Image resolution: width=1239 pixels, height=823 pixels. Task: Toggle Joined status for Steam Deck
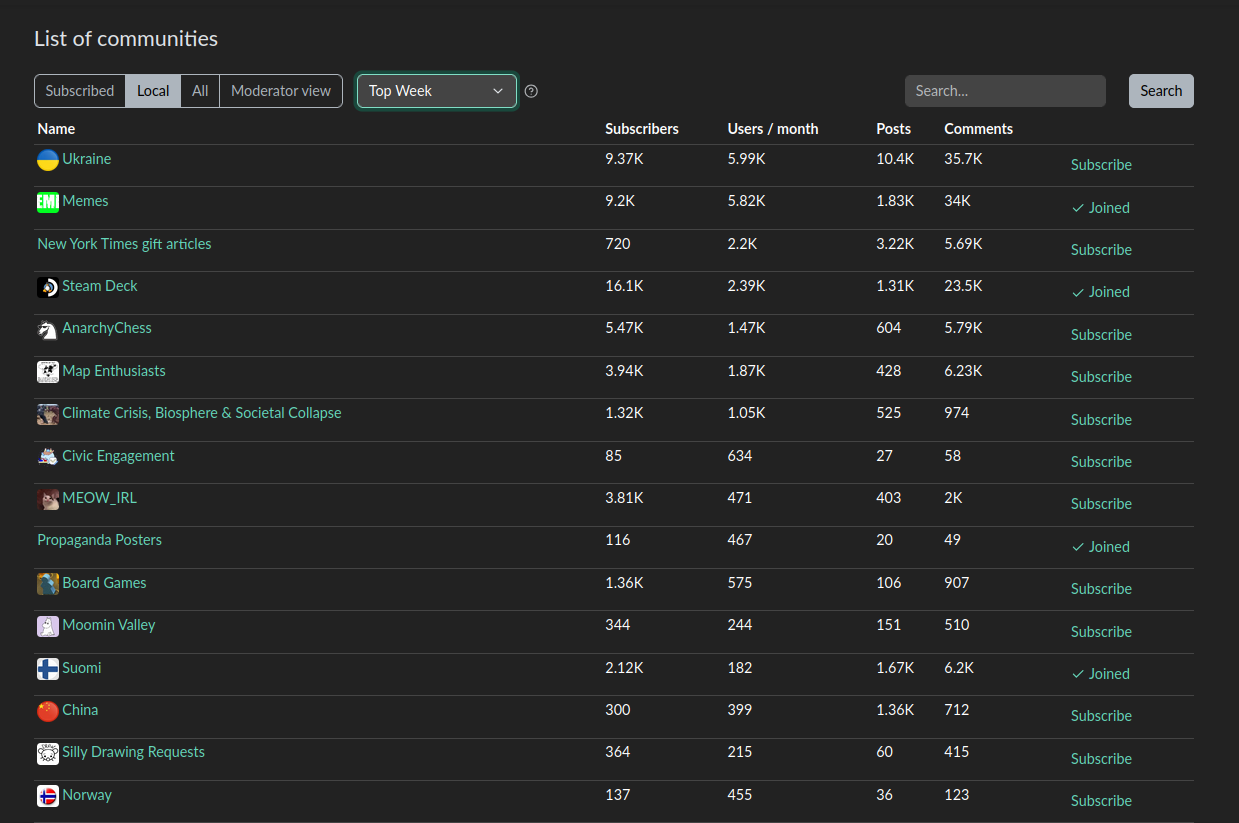[x=1100, y=292]
